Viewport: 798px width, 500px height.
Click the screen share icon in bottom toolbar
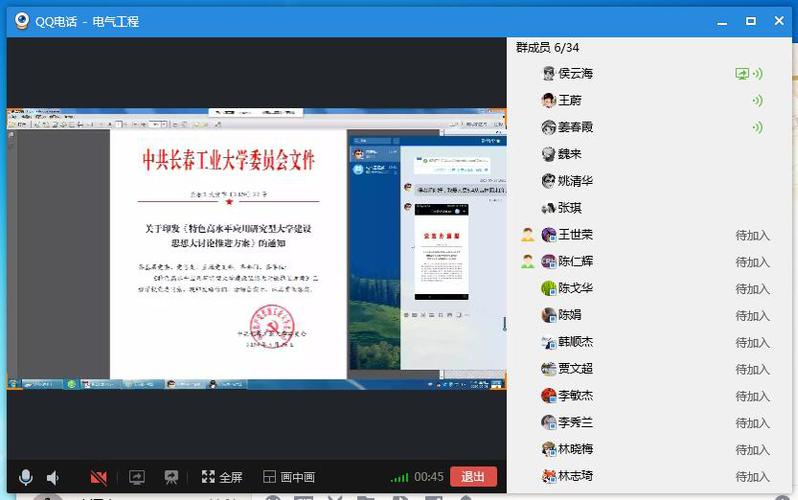point(137,478)
